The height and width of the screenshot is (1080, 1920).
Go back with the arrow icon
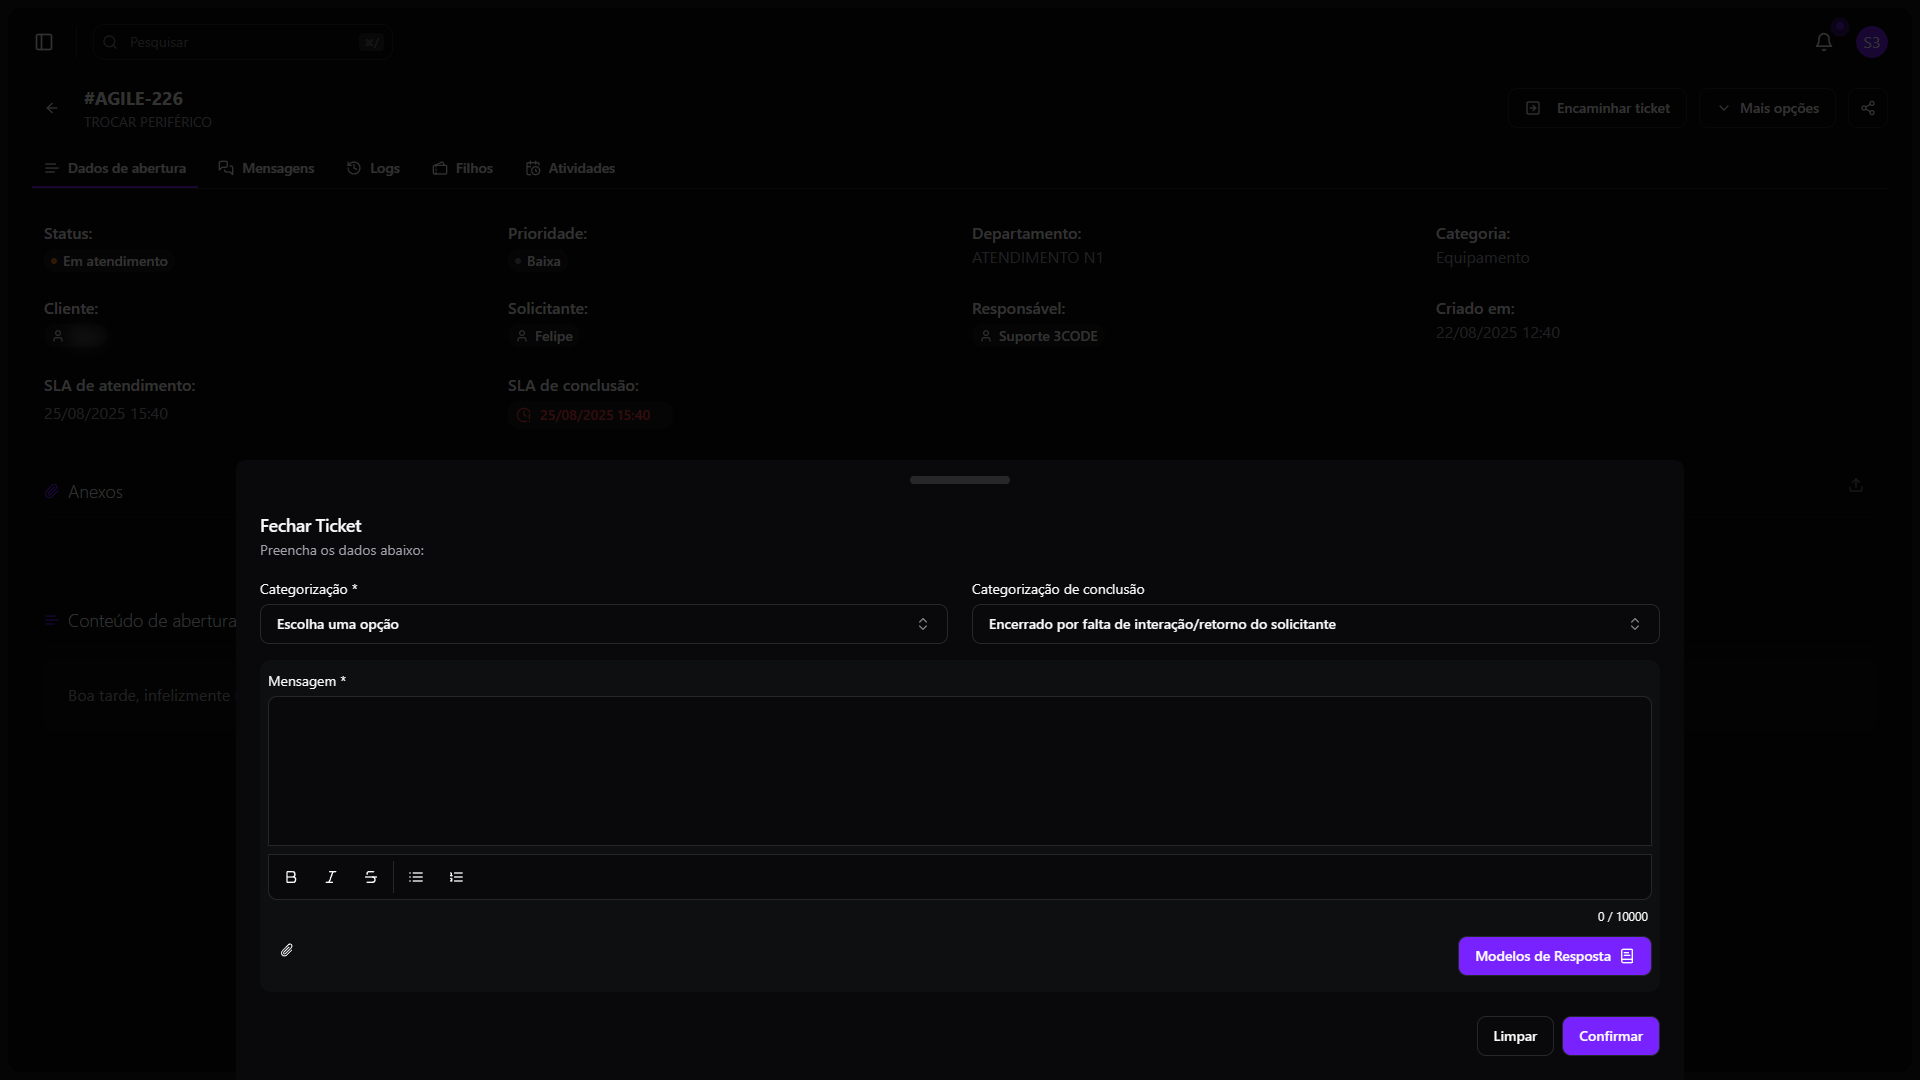click(x=52, y=108)
